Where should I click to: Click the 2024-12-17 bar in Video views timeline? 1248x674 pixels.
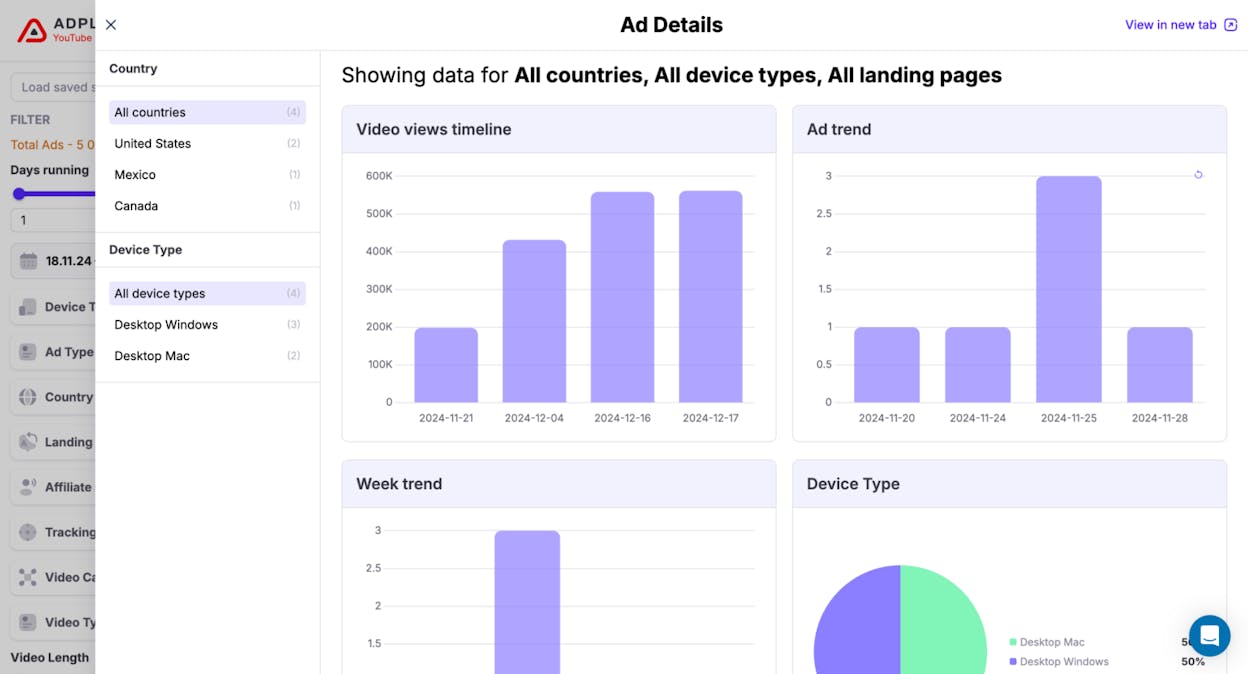[710, 297]
